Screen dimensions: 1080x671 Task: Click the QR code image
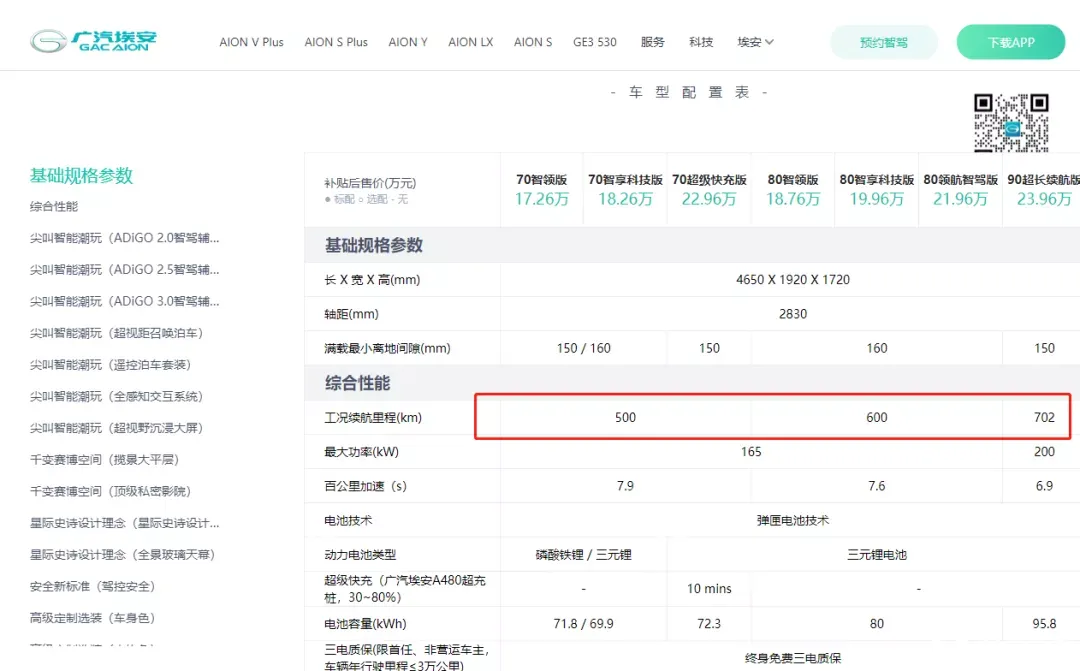point(1011,123)
